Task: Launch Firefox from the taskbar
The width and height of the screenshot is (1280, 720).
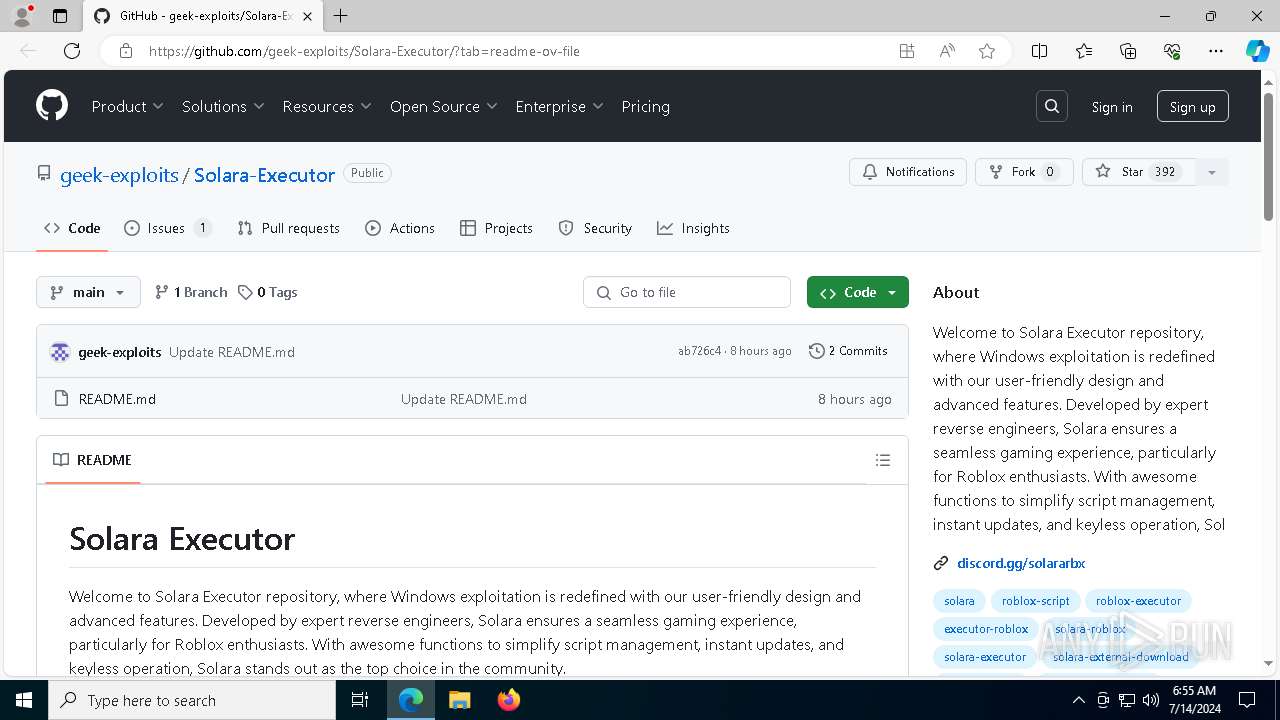Action: (x=509, y=700)
